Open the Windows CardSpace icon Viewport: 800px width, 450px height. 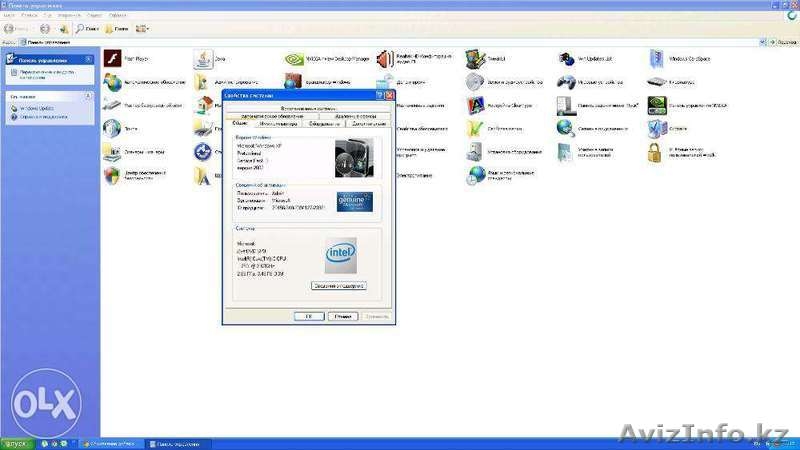[x=657, y=60]
